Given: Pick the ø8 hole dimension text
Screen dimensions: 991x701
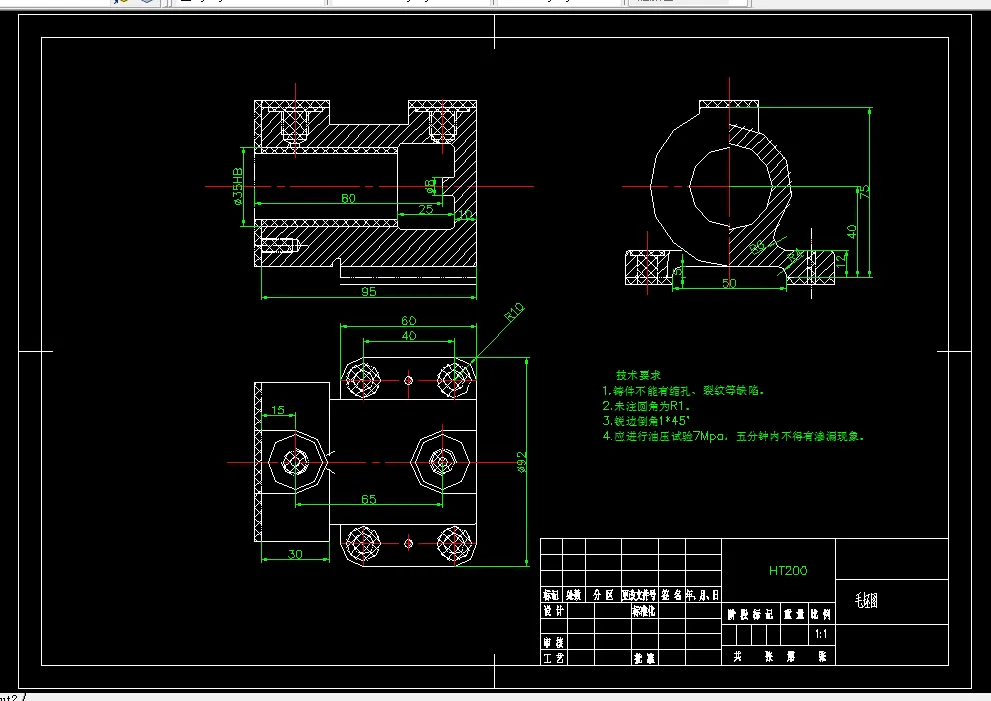Looking at the screenshot, I should click(430, 185).
